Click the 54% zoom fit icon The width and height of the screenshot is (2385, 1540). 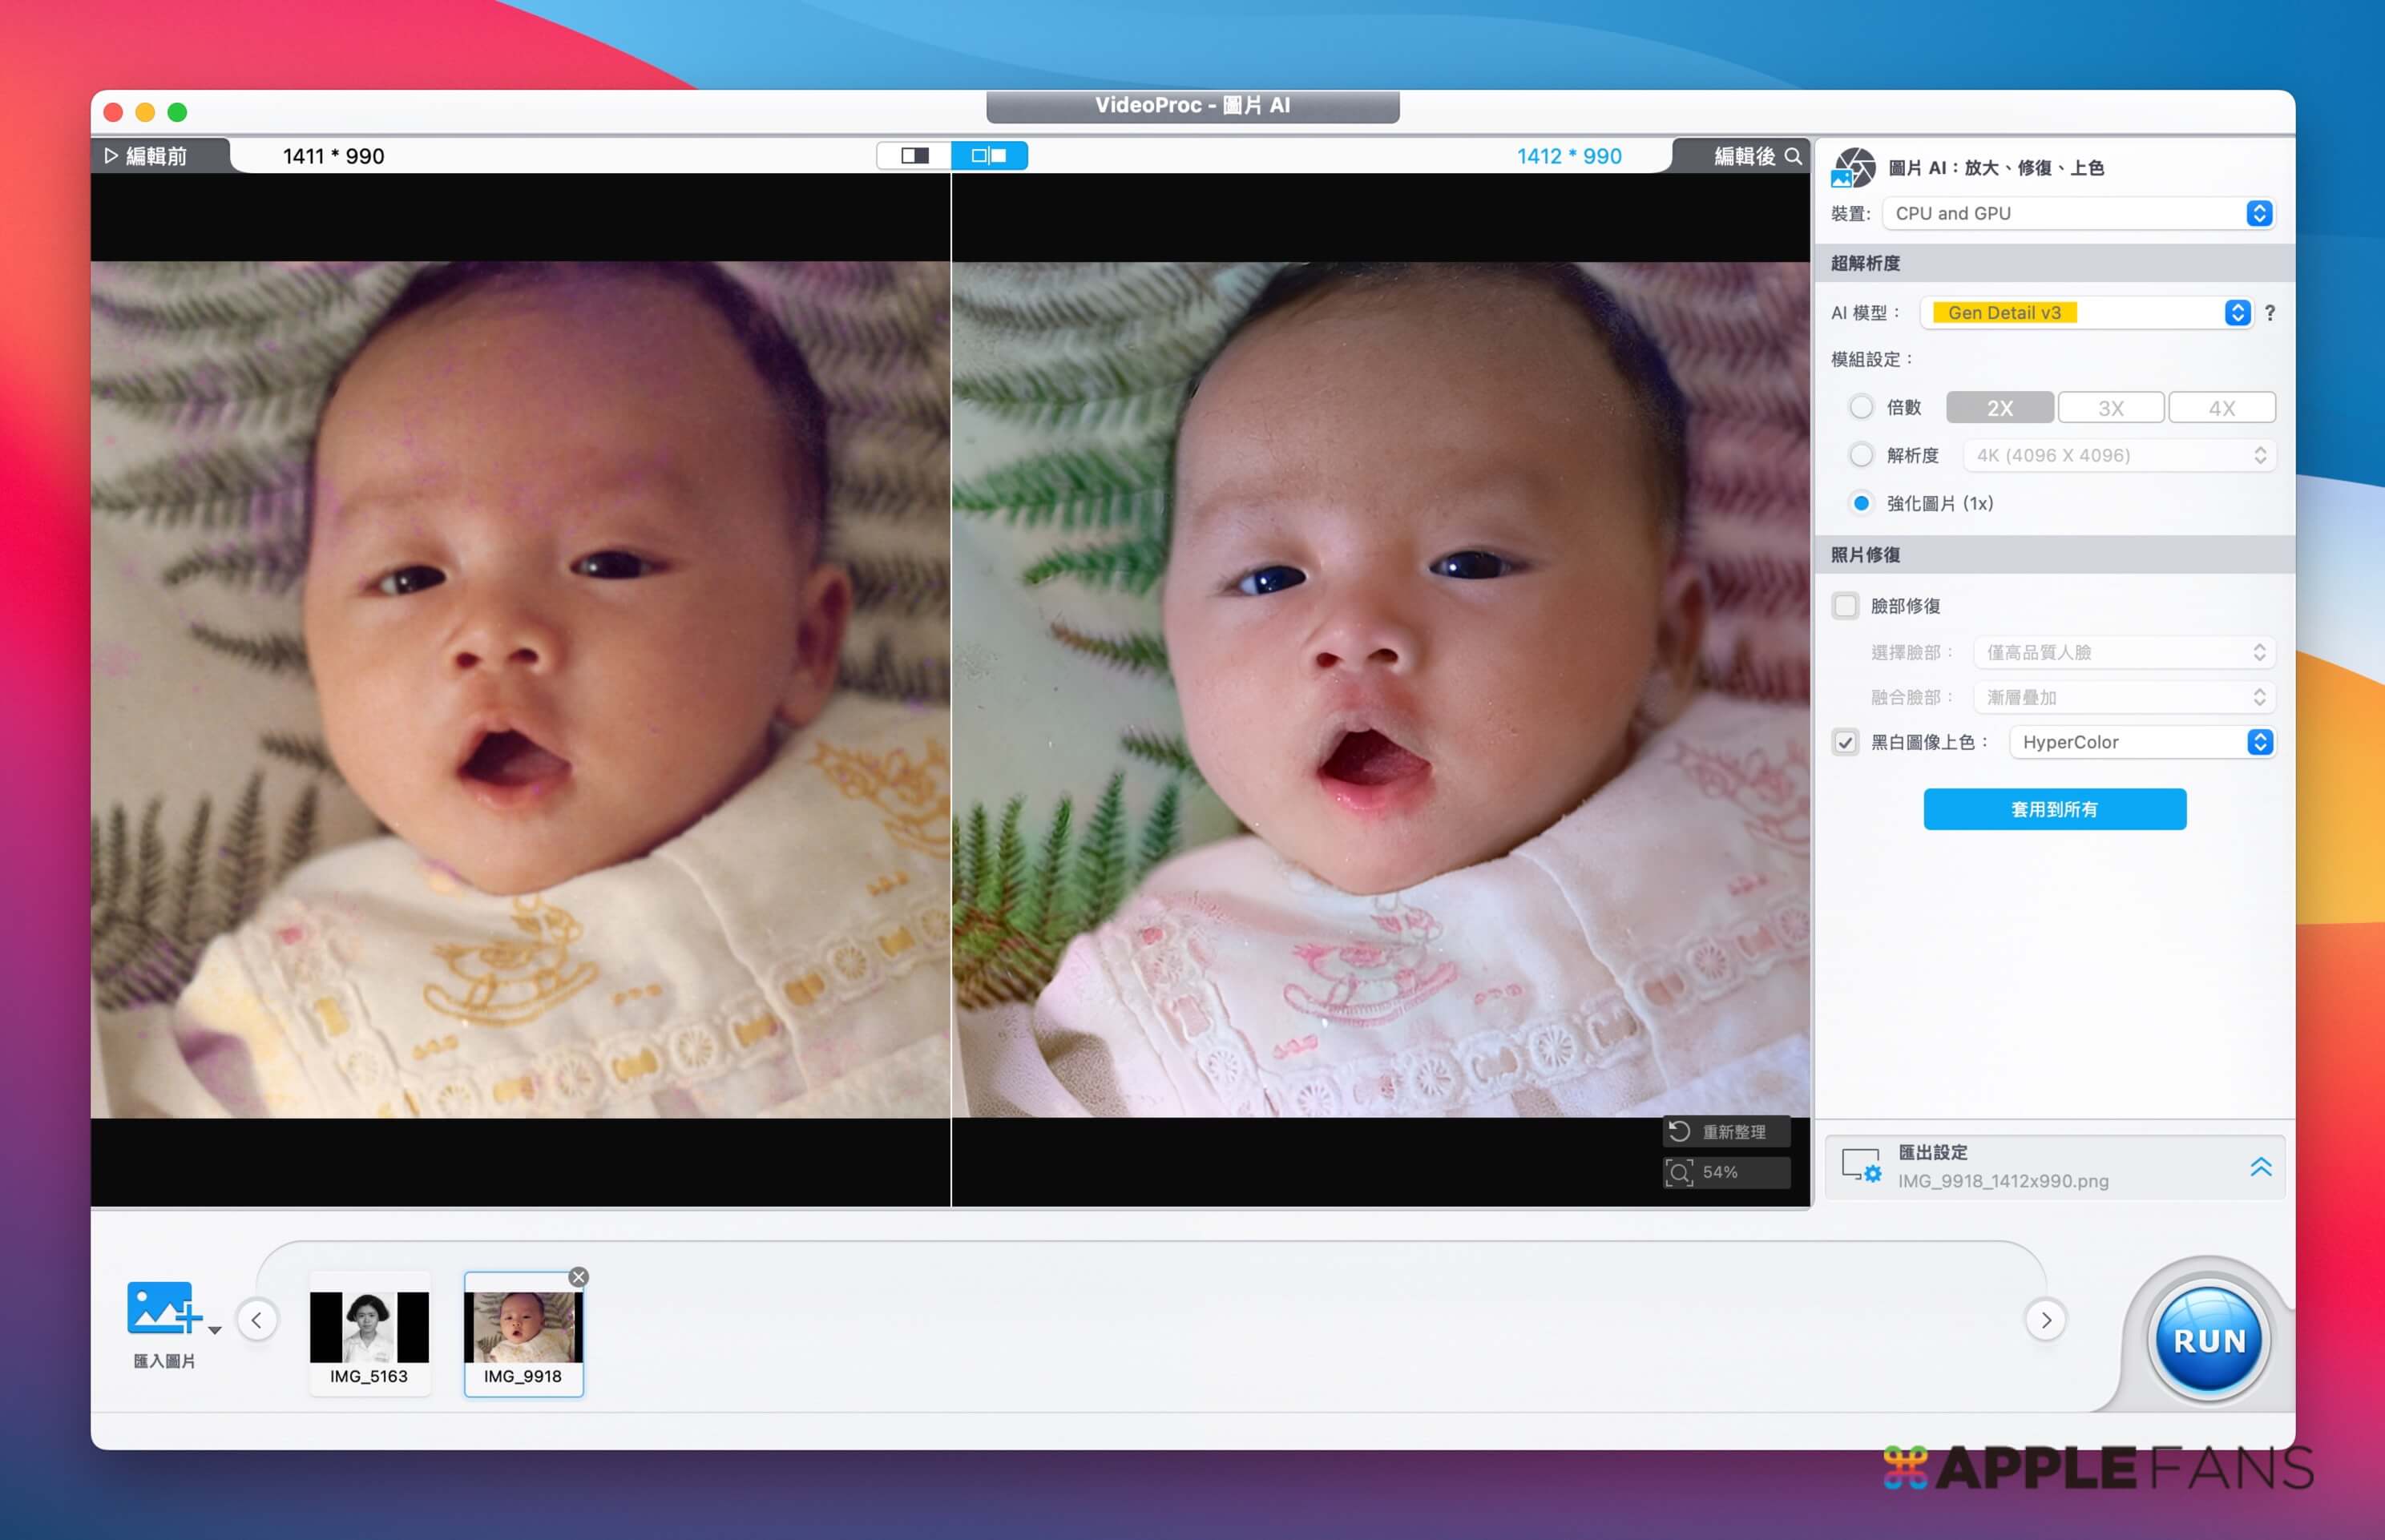(1680, 1172)
